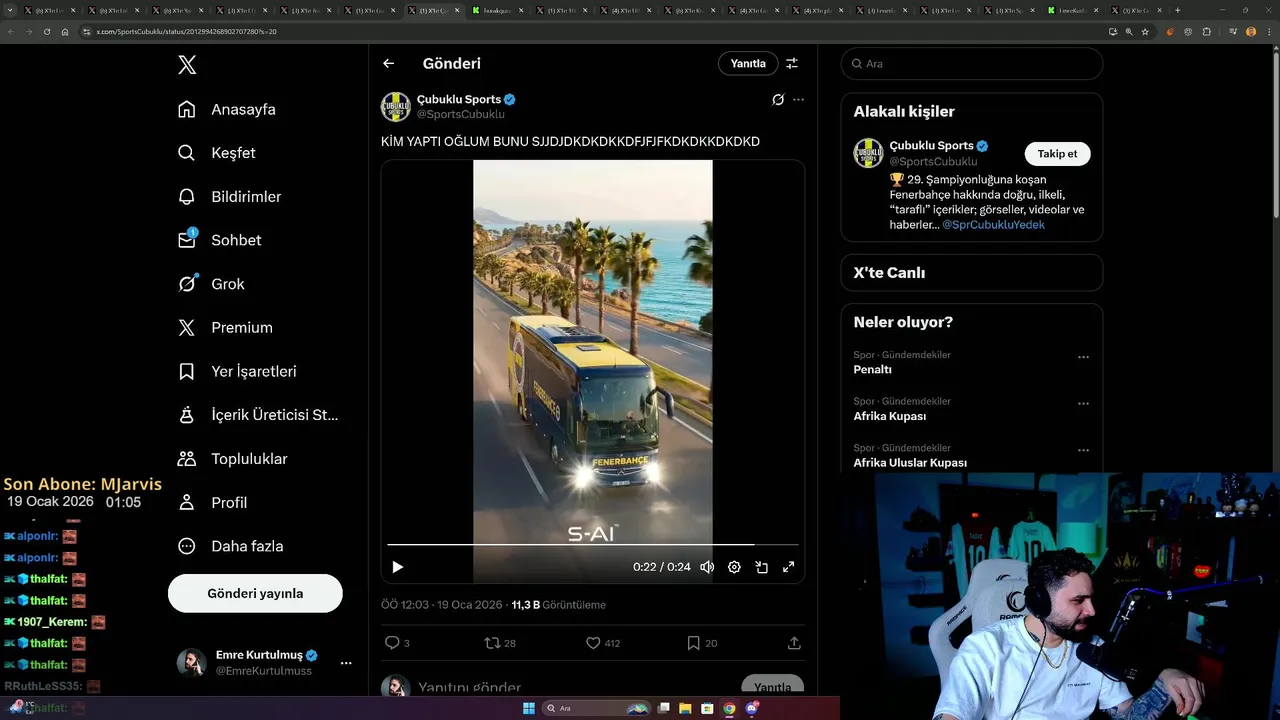Open Bildirimler notifications
1280x720 pixels.
(x=229, y=197)
